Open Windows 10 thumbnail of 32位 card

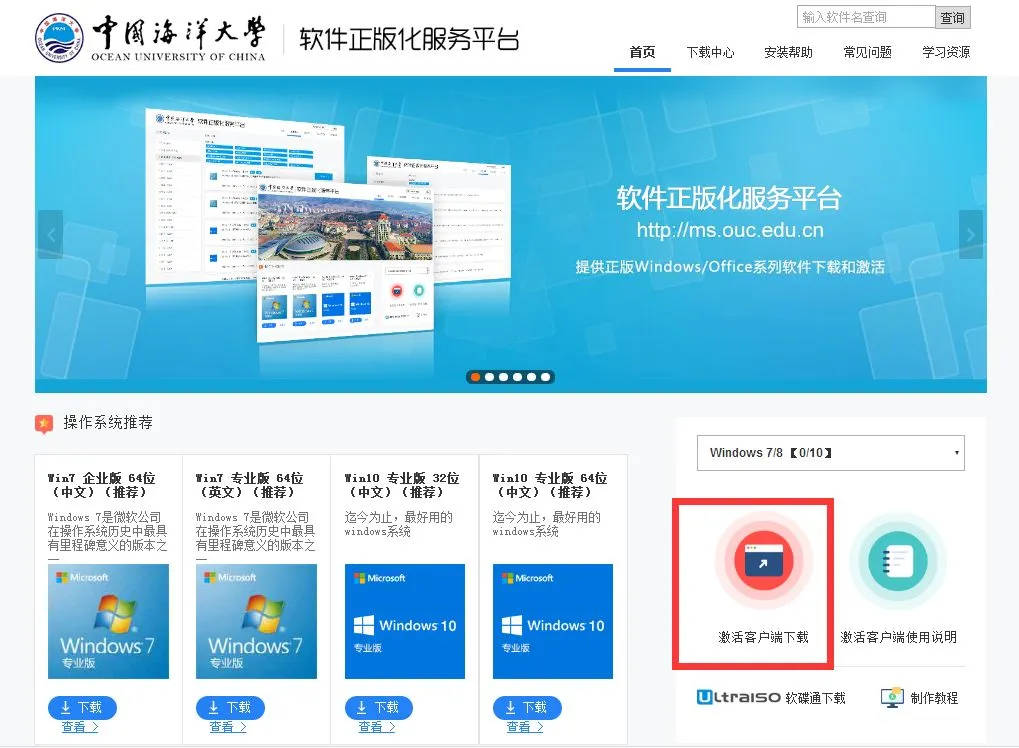[x=405, y=621]
